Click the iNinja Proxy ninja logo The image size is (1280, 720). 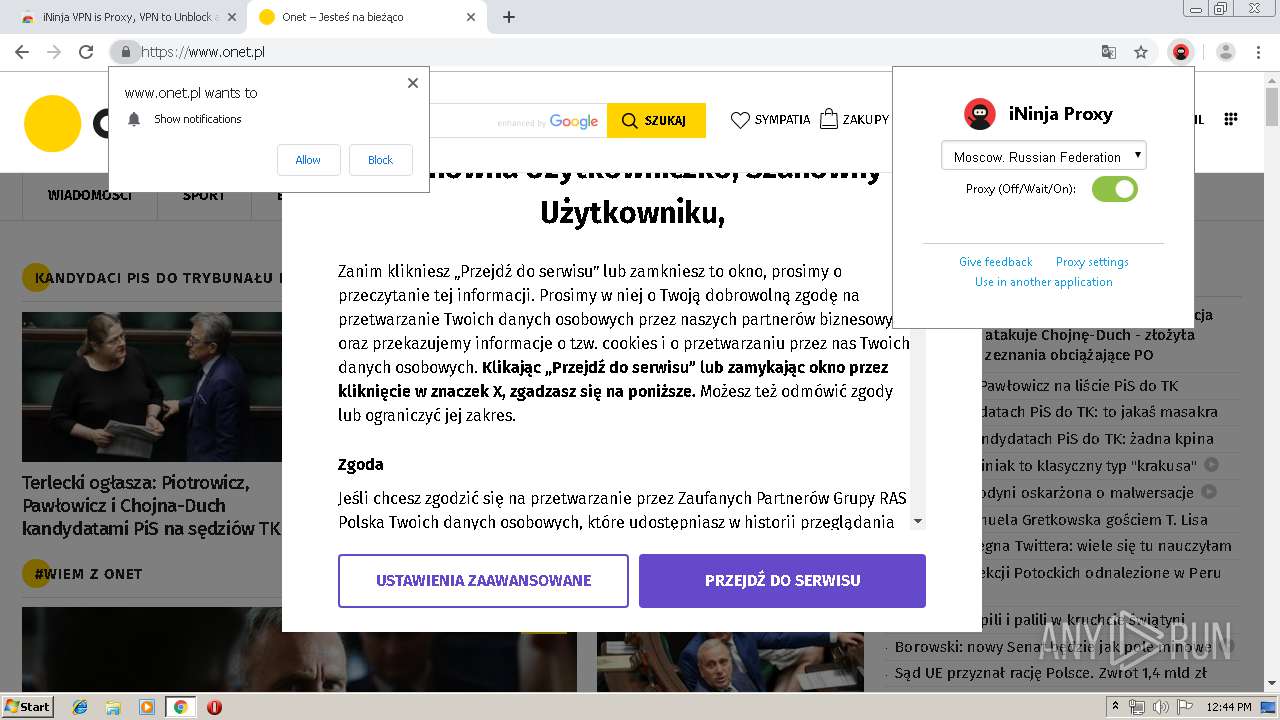[x=980, y=114]
